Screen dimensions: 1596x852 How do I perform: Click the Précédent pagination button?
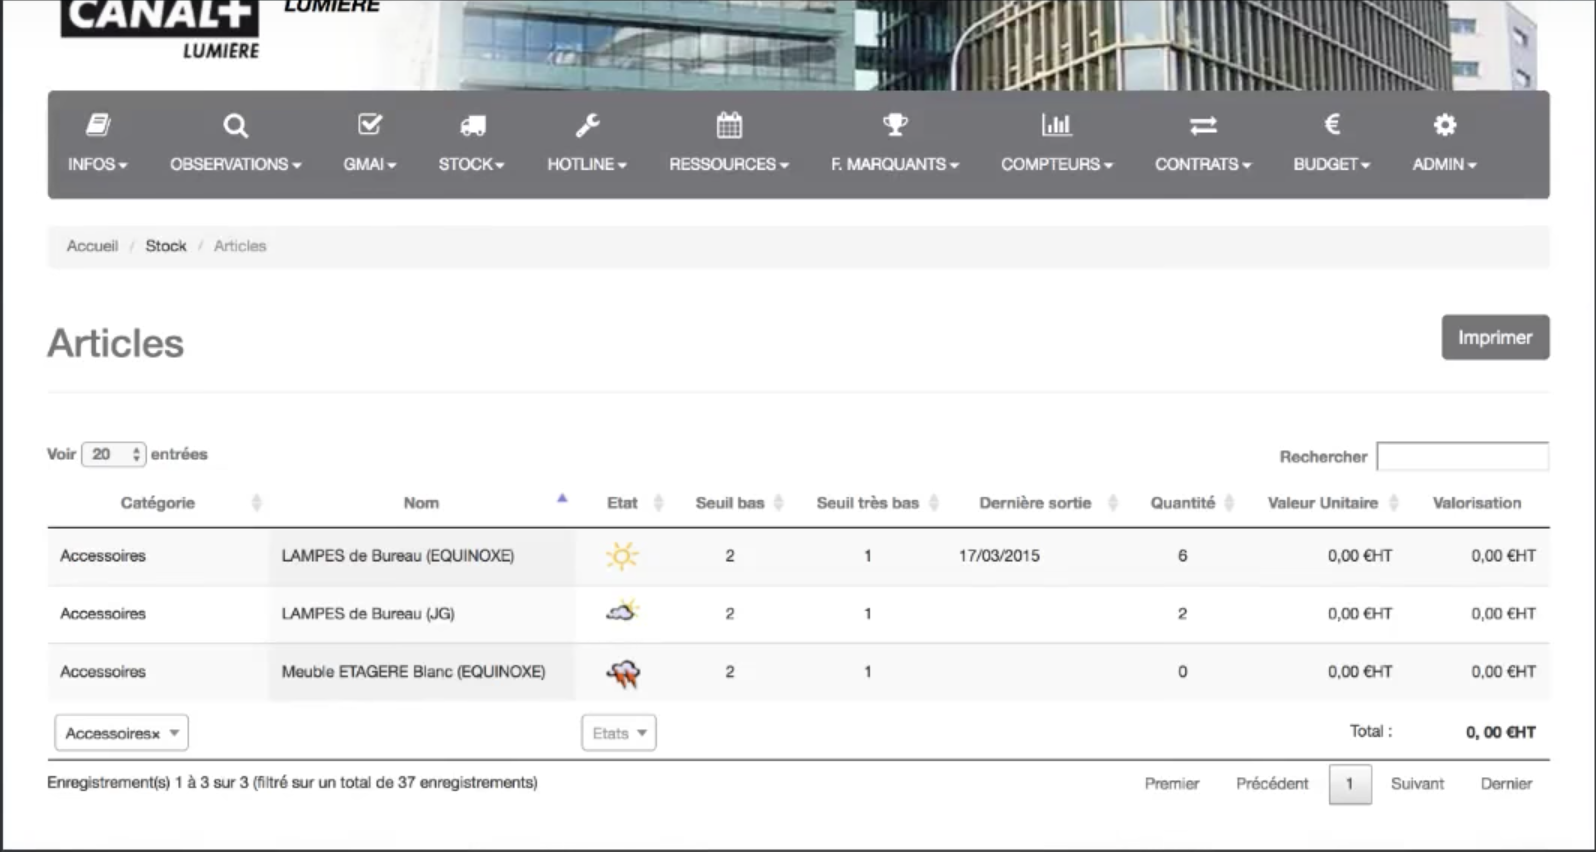point(1272,784)
